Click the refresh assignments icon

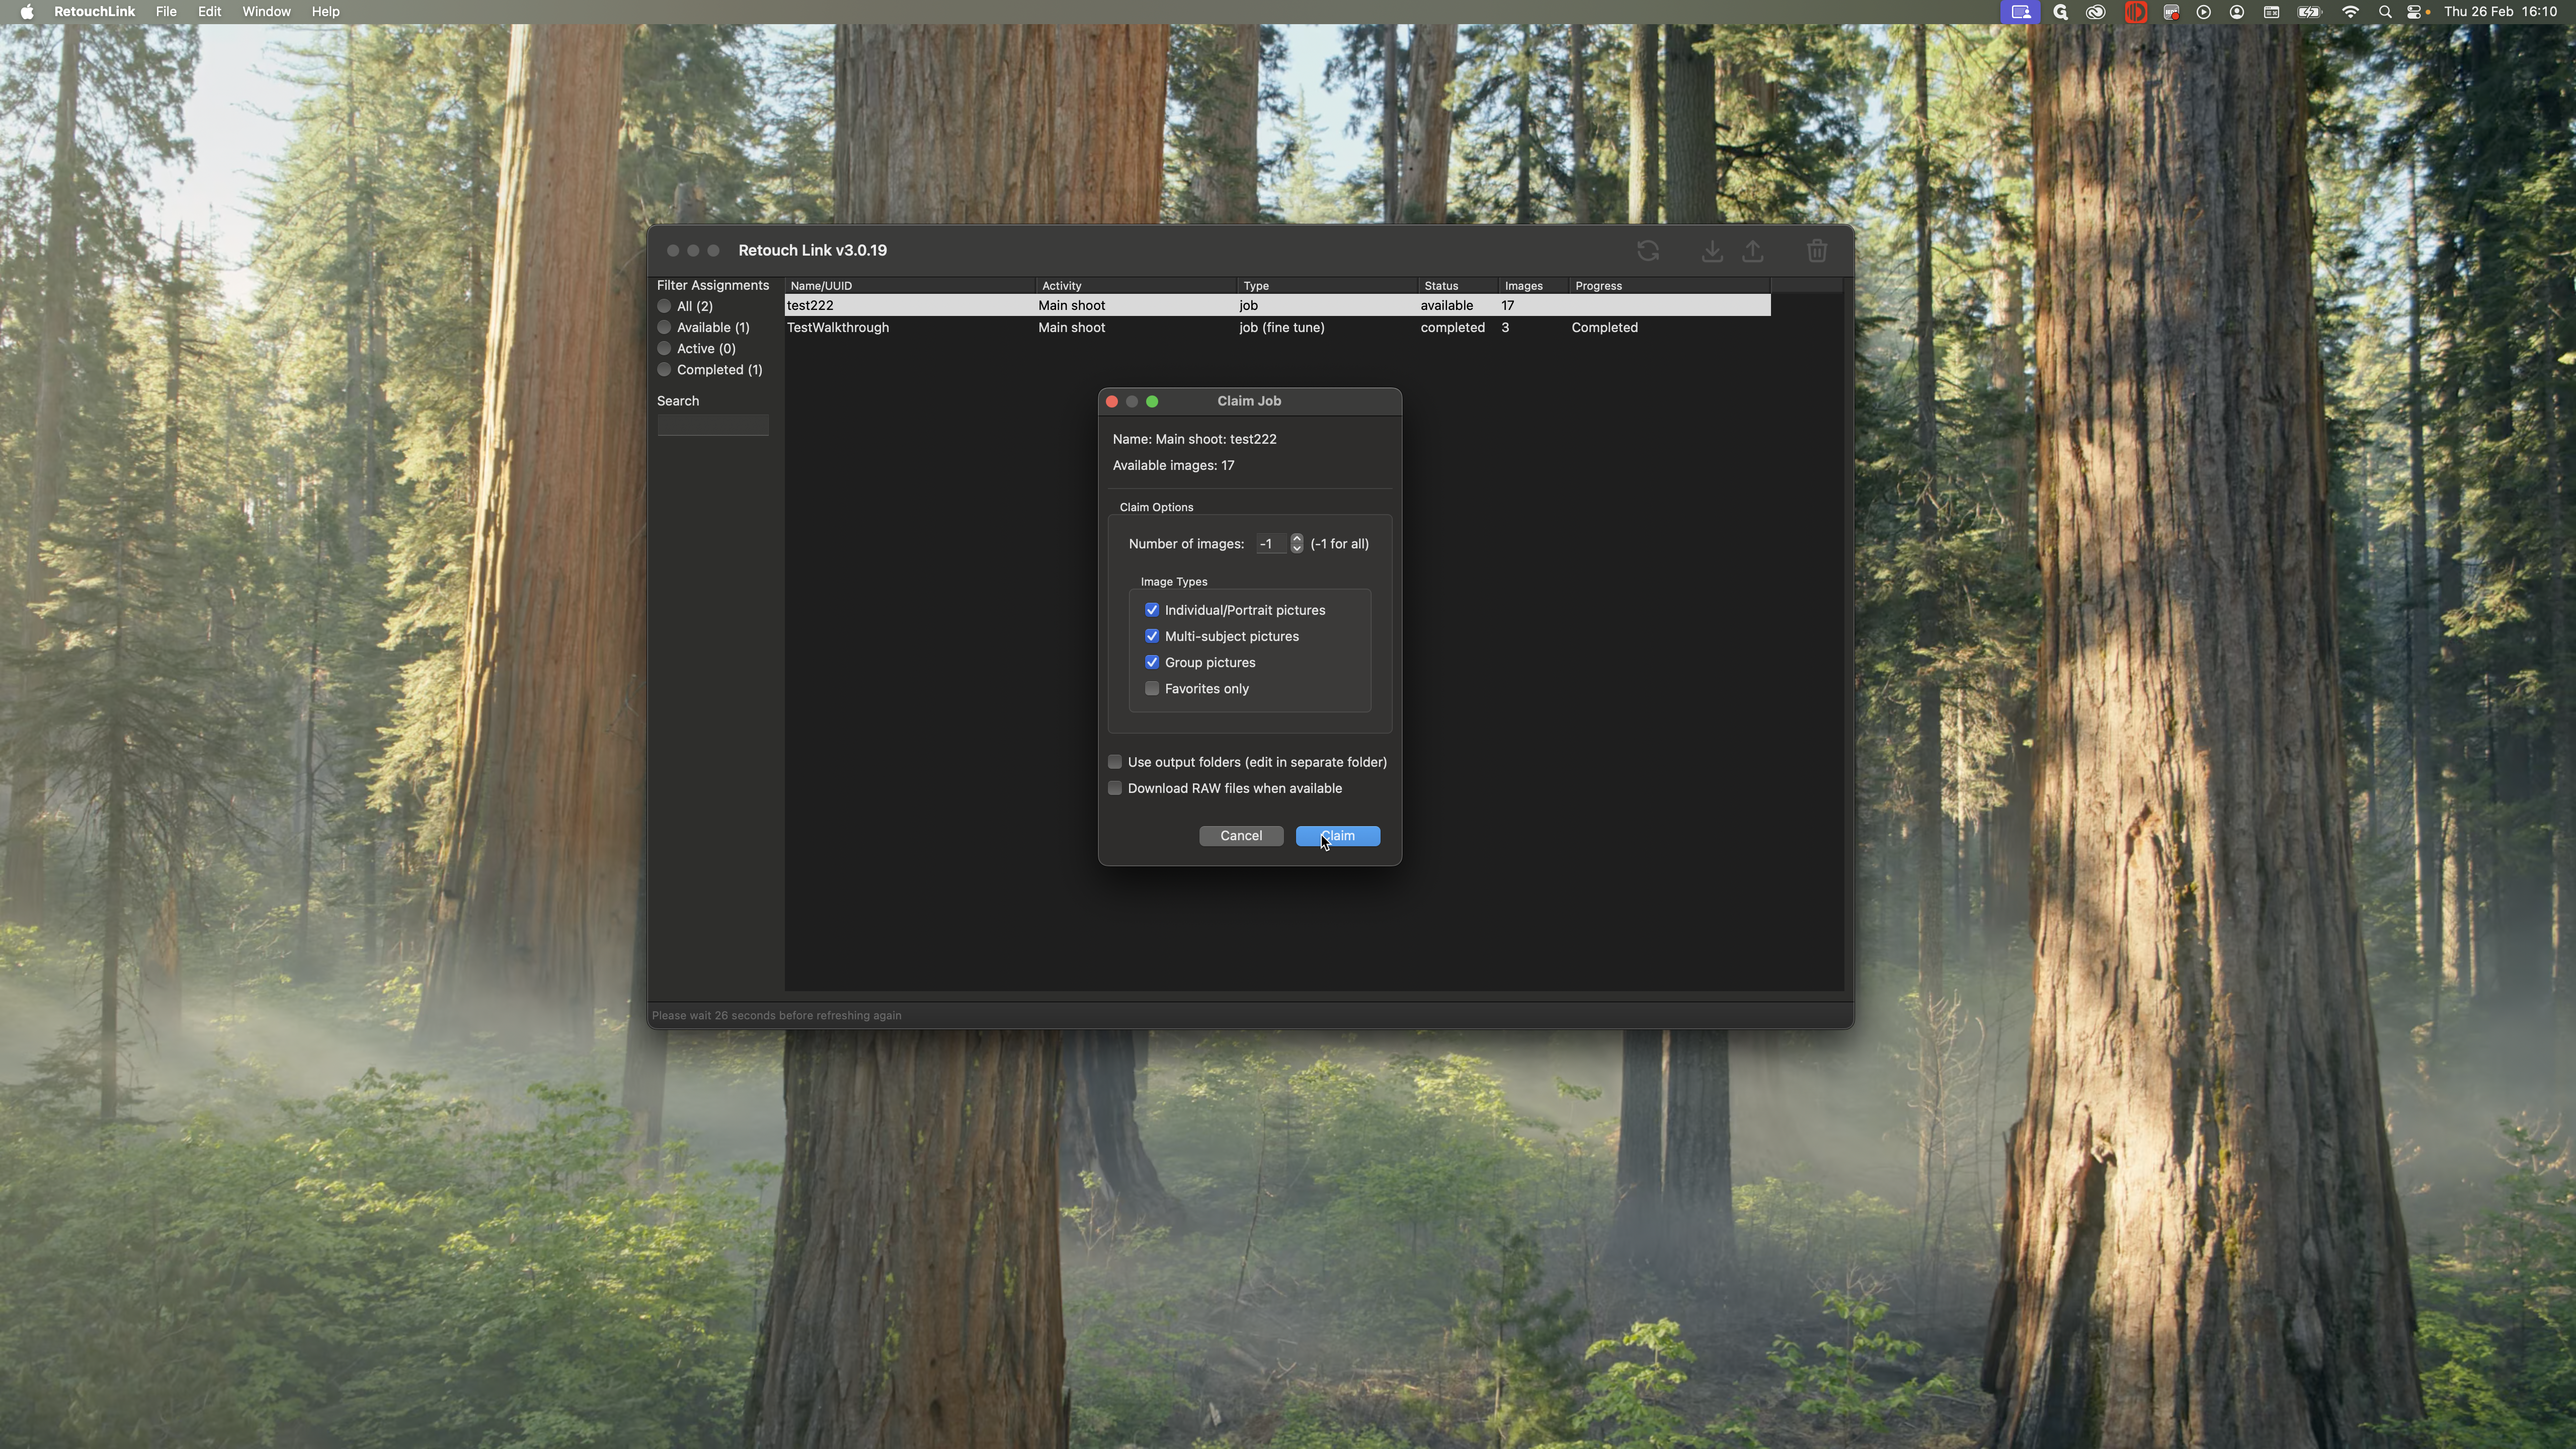coord(1648,251)
